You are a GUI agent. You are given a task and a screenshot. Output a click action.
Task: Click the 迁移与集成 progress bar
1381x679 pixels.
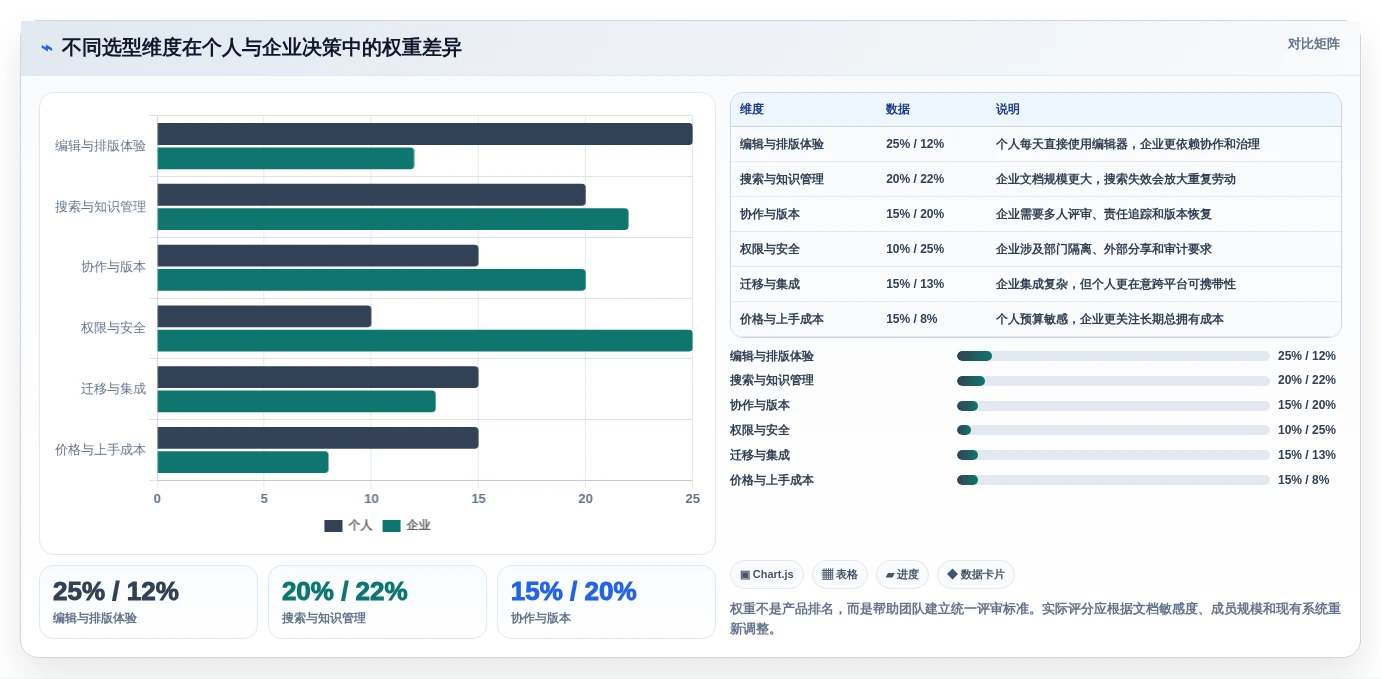1113,455
